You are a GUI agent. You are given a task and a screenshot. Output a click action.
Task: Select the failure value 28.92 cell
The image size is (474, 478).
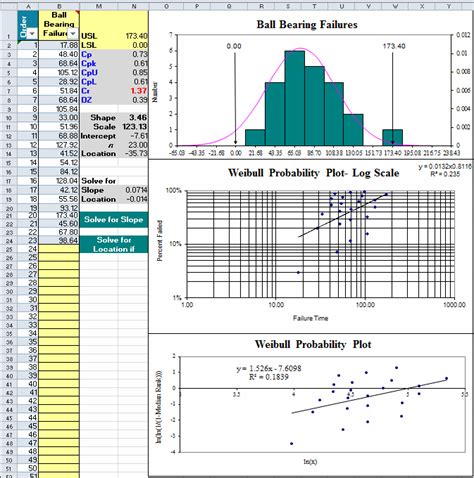[59, 82]
